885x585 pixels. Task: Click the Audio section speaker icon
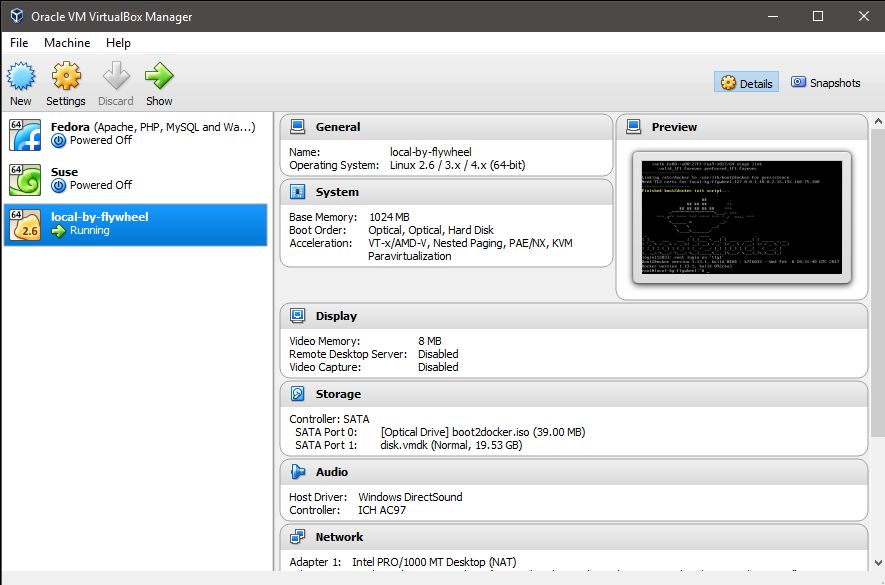click(297, 472)
